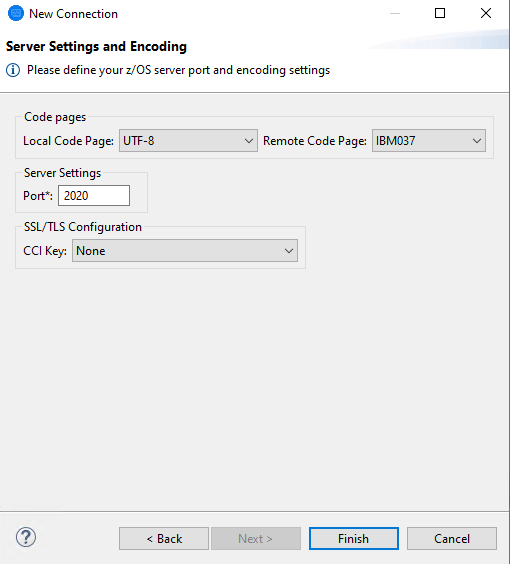
Task: Click the help question mark icon
Action: (26, 537)
